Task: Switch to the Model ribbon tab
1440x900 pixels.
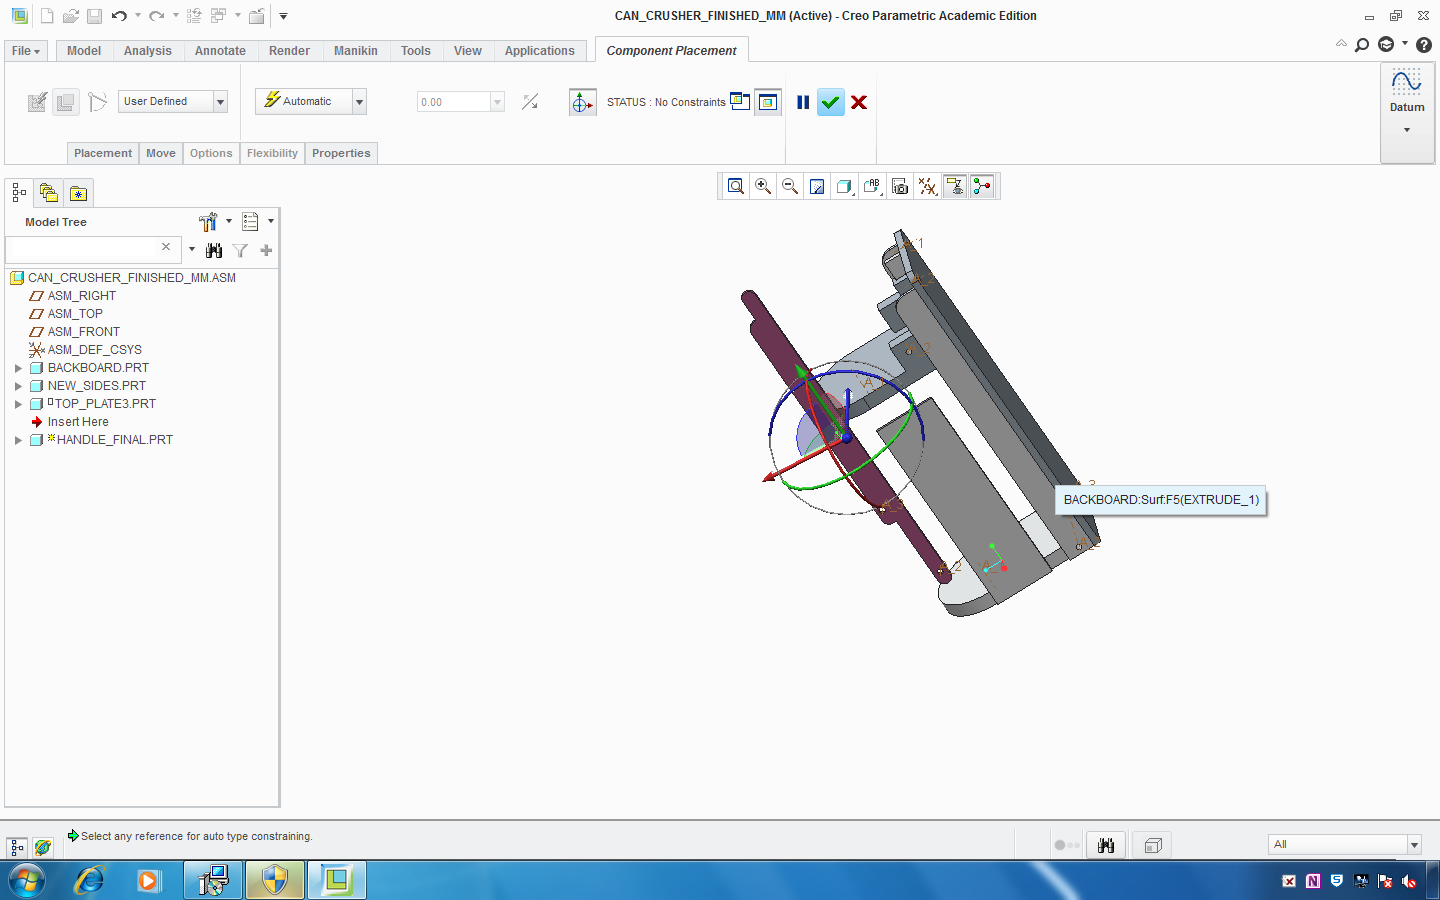Action: click(84, 51)
